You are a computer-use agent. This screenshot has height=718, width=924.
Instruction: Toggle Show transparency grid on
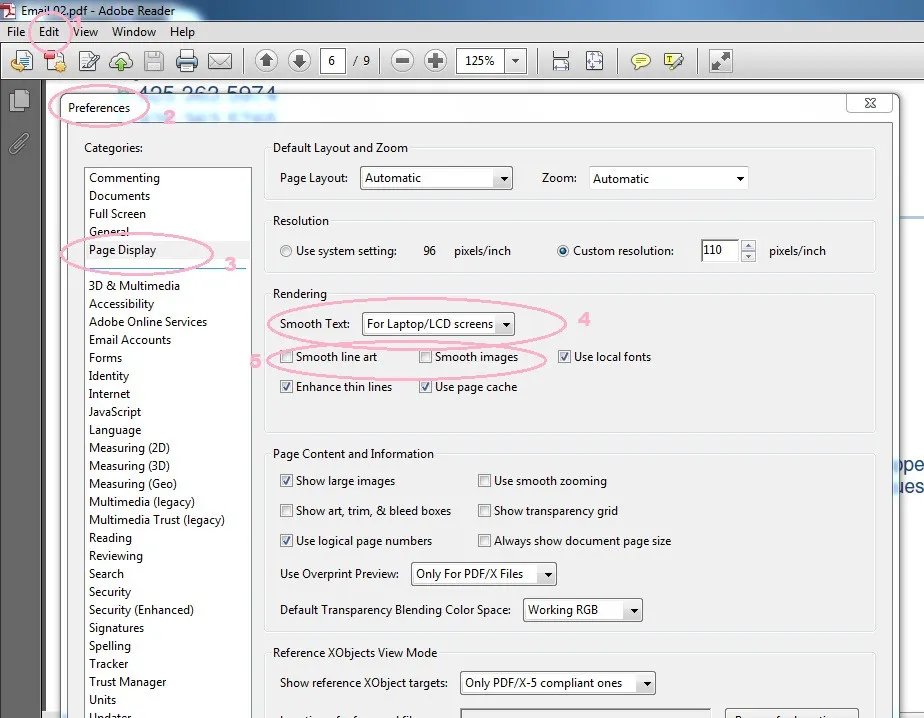485,511
